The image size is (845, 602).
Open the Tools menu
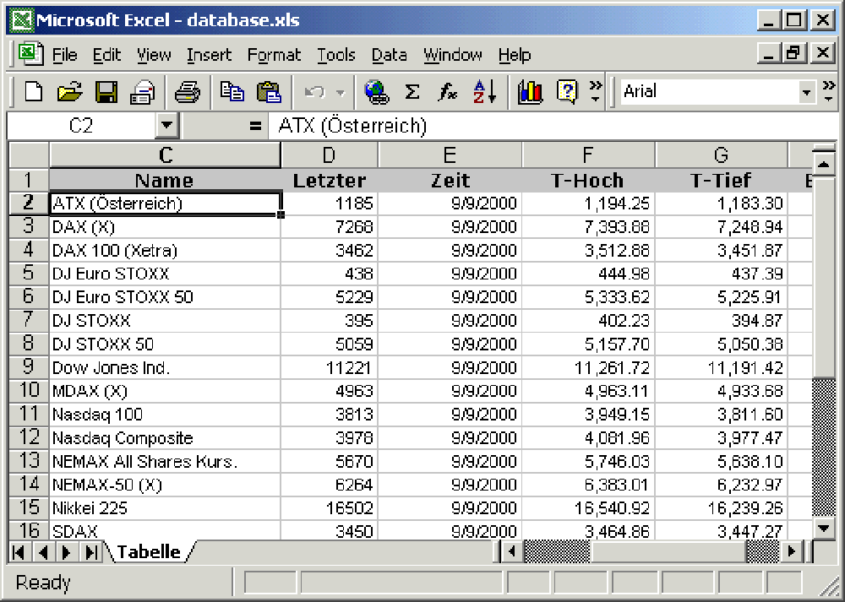pyautogui.click(x=336, y=55)
